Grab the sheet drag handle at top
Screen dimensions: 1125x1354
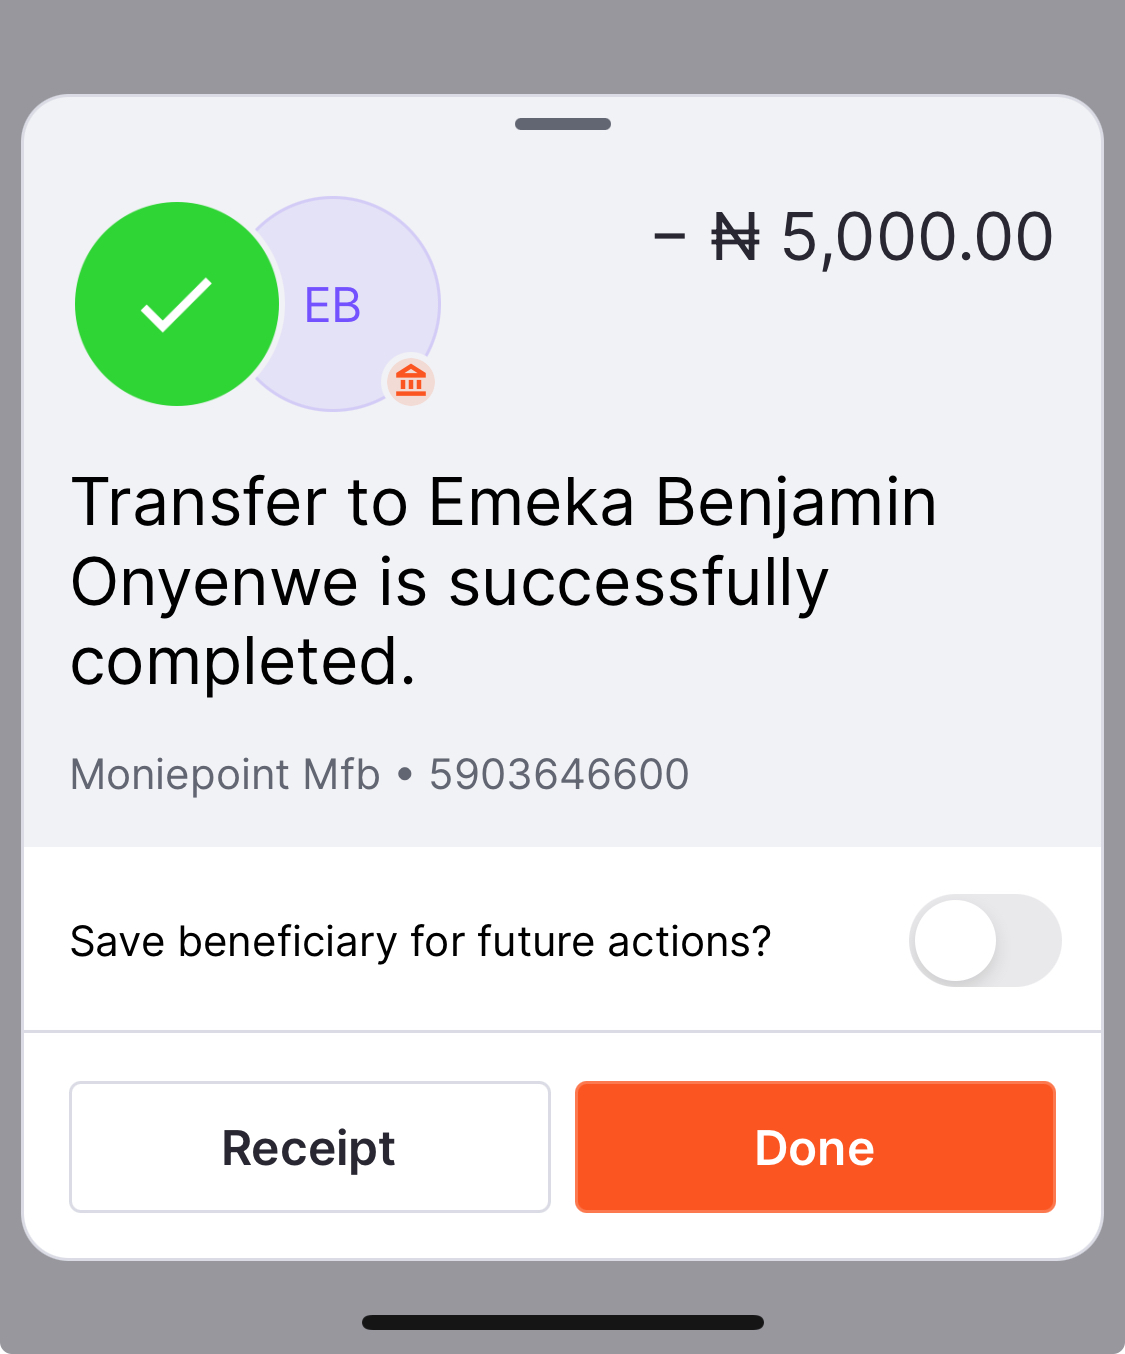[563, 124]
